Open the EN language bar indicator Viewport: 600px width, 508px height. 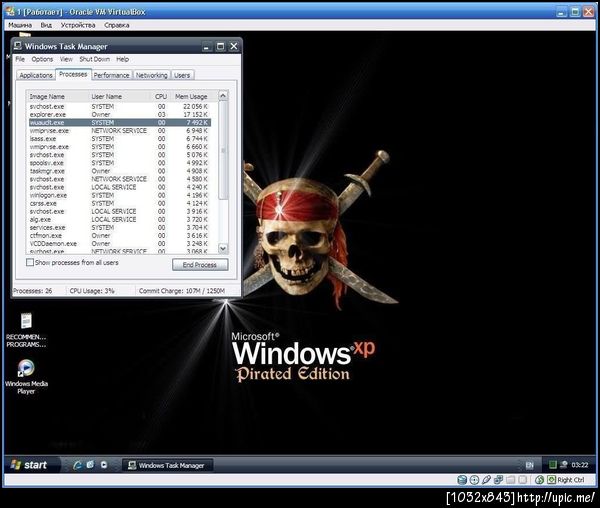530,465
